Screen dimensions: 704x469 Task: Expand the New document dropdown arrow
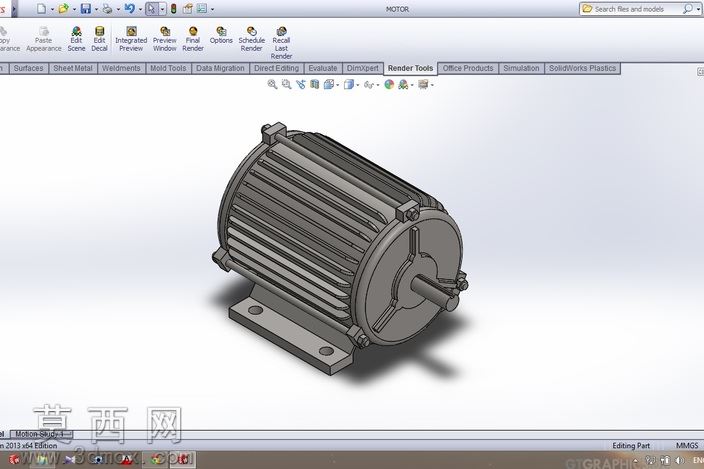point(53,9)
